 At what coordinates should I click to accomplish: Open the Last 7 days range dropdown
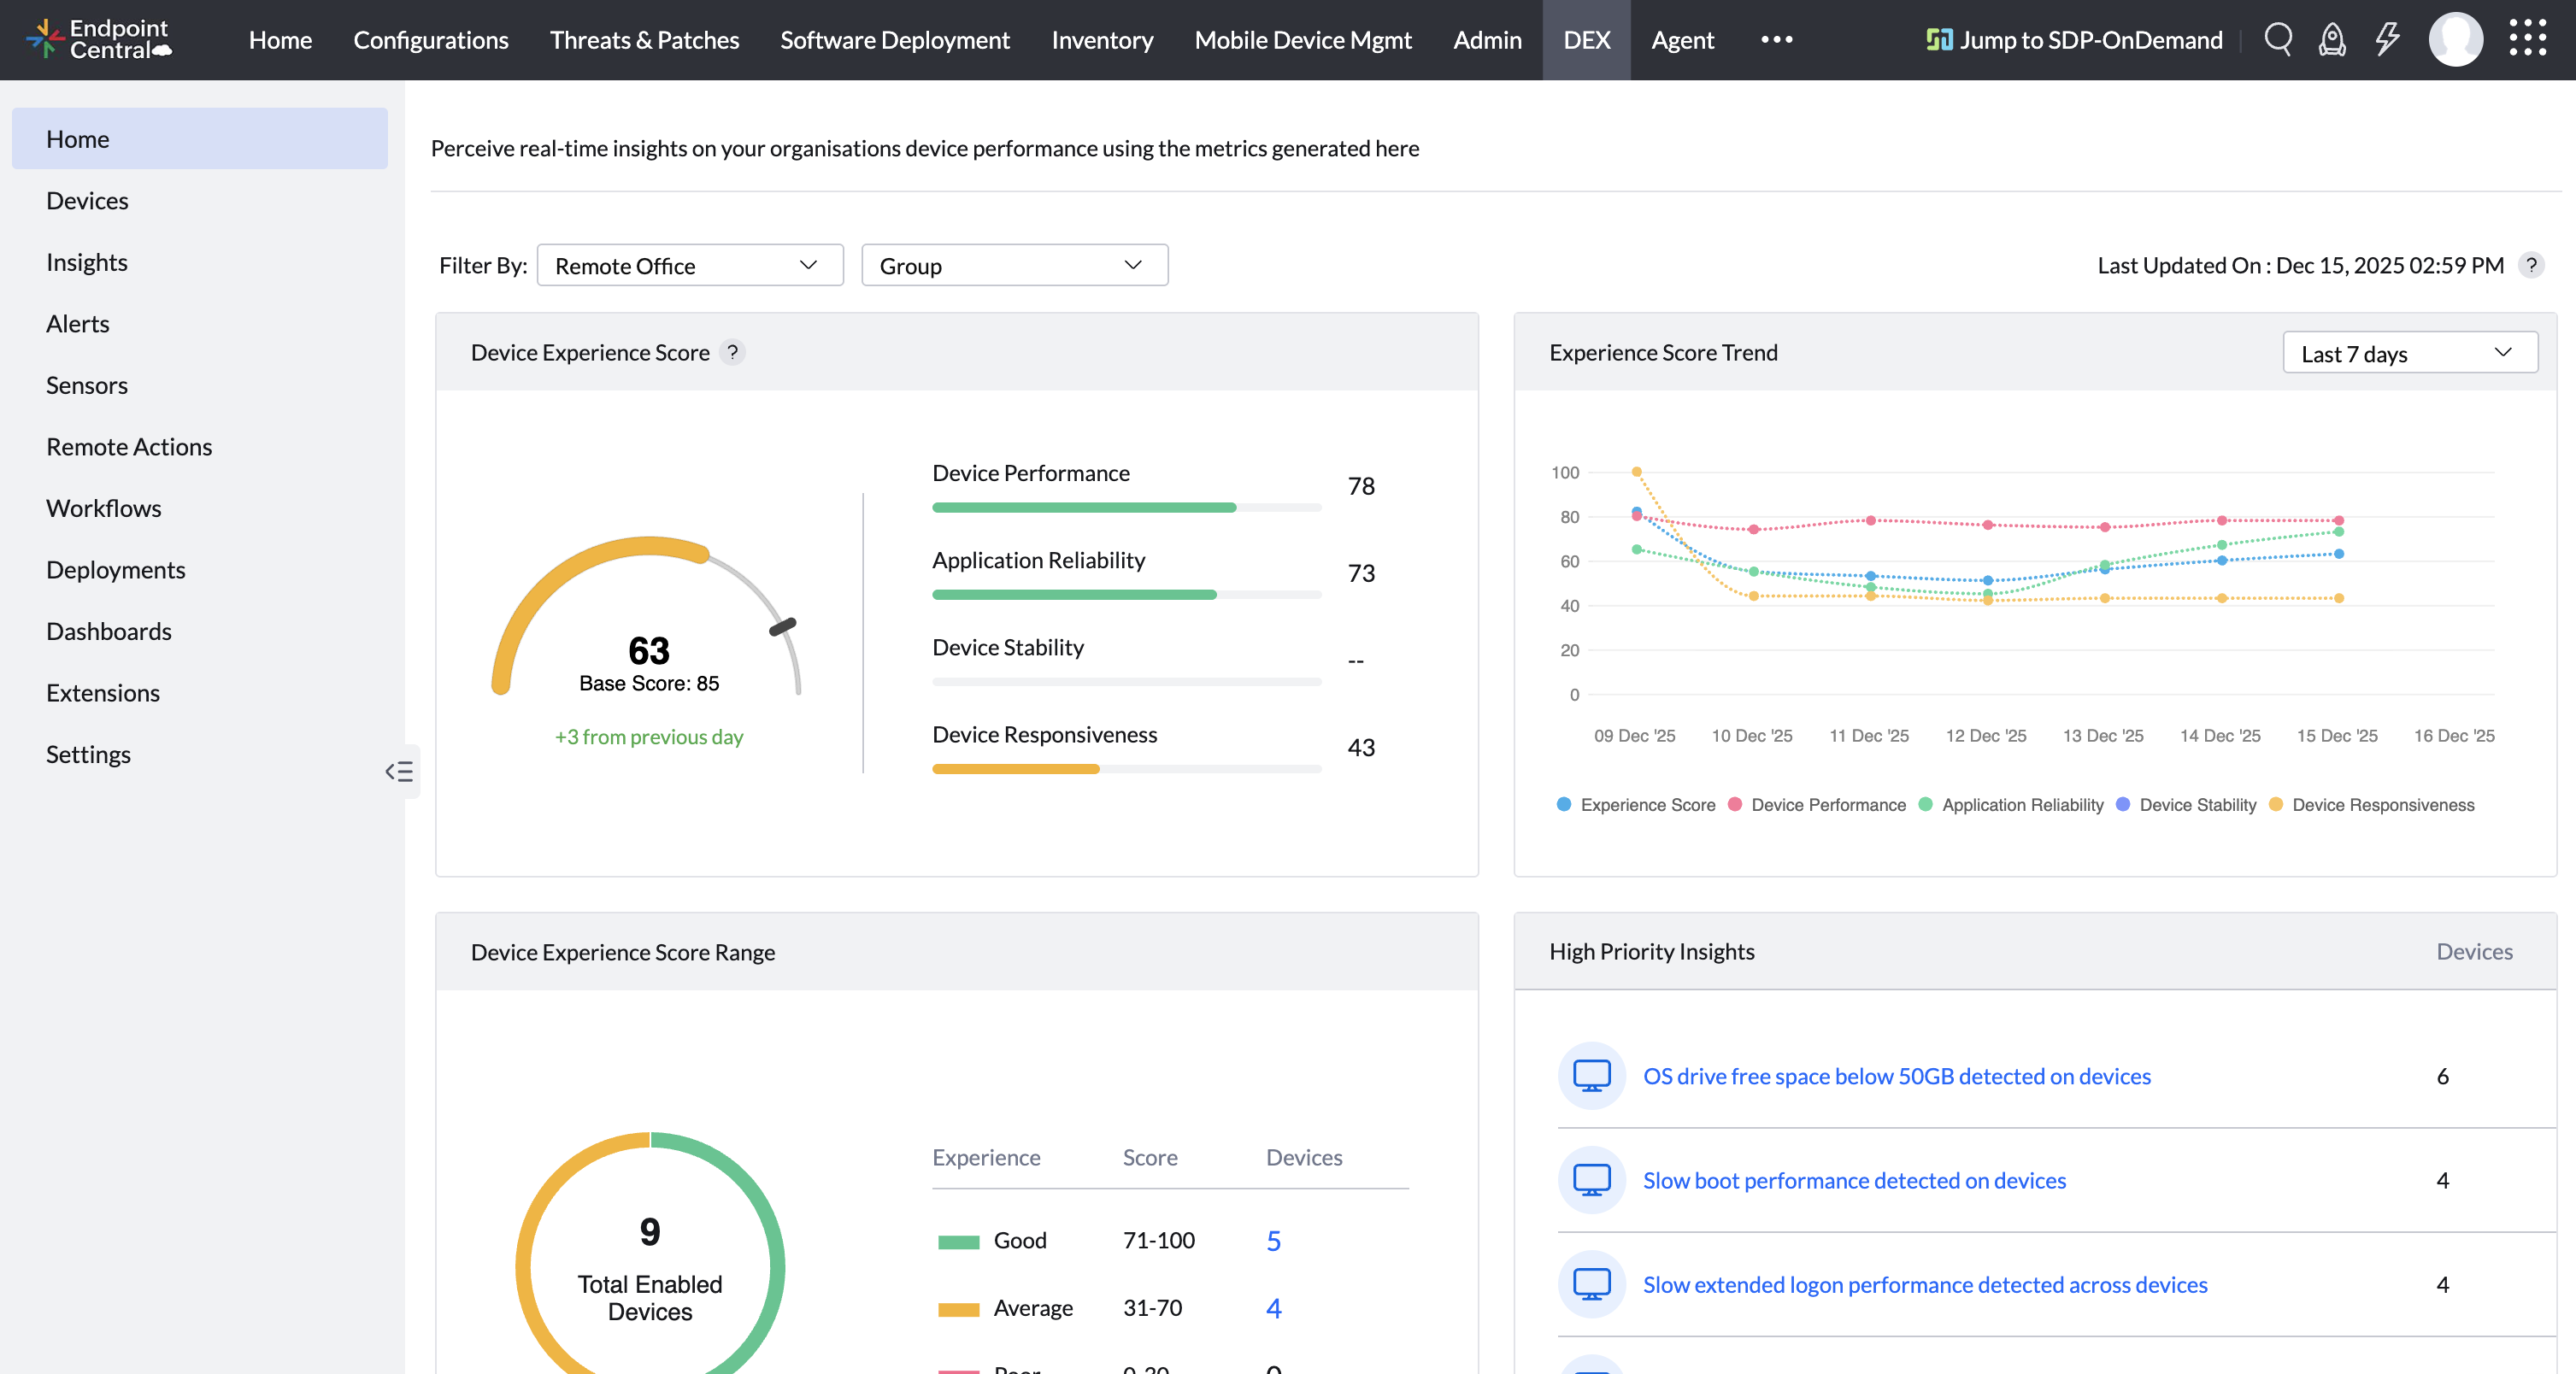[2409, 353]
